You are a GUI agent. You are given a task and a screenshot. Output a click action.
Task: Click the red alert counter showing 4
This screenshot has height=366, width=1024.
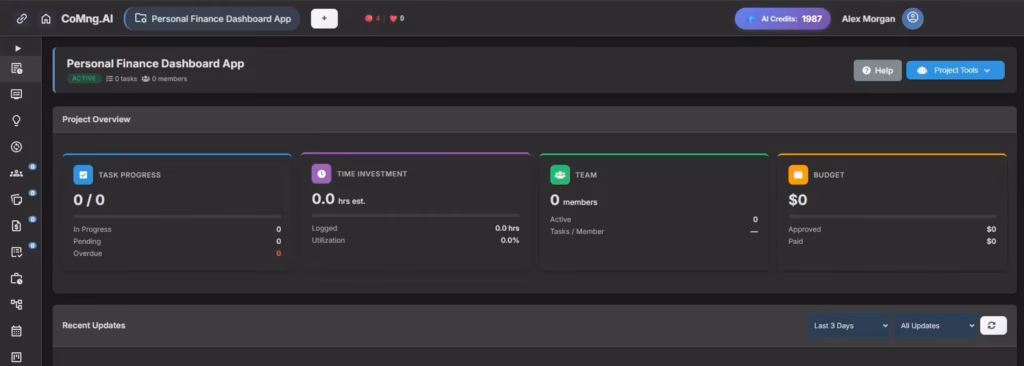tap(372, 19)
